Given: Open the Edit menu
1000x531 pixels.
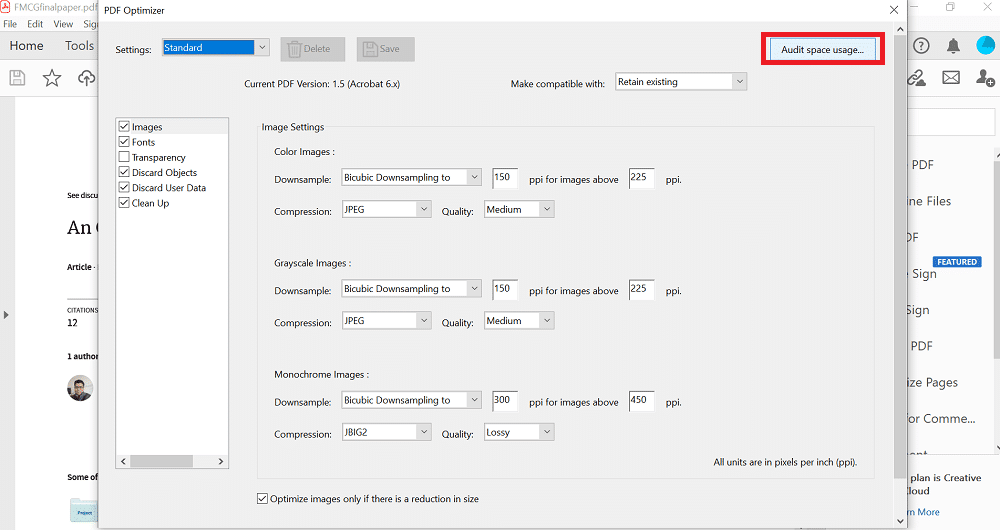Looking at the screenshot, I should coord(35,23).
